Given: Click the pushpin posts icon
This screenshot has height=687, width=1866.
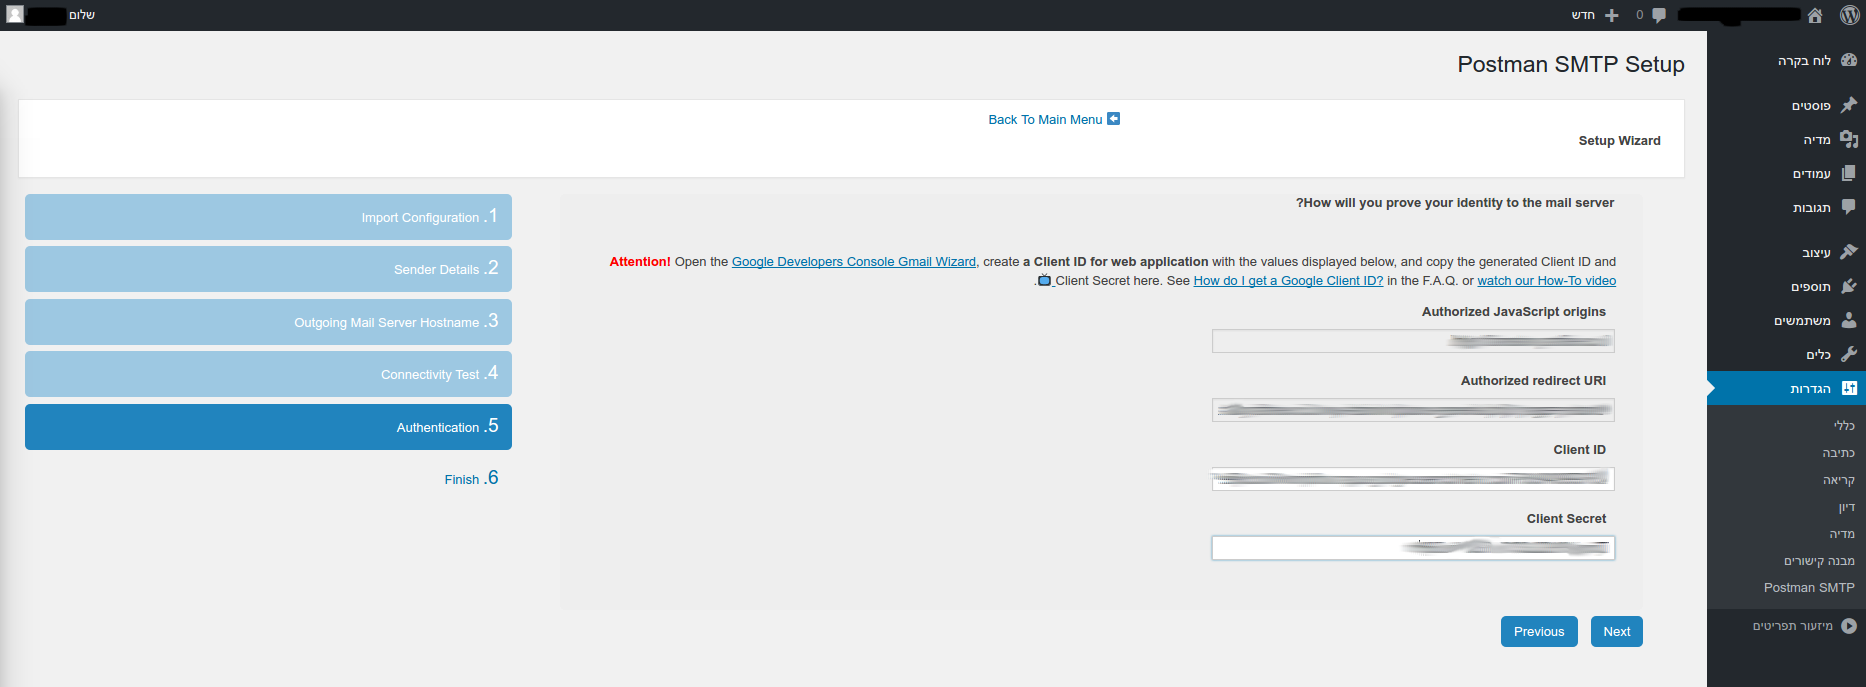Looking at the screenshot, I should (x=1848, y=105).
